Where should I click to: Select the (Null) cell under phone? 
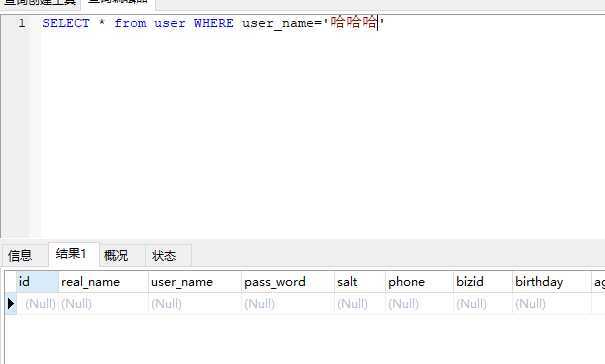point(419,304)
